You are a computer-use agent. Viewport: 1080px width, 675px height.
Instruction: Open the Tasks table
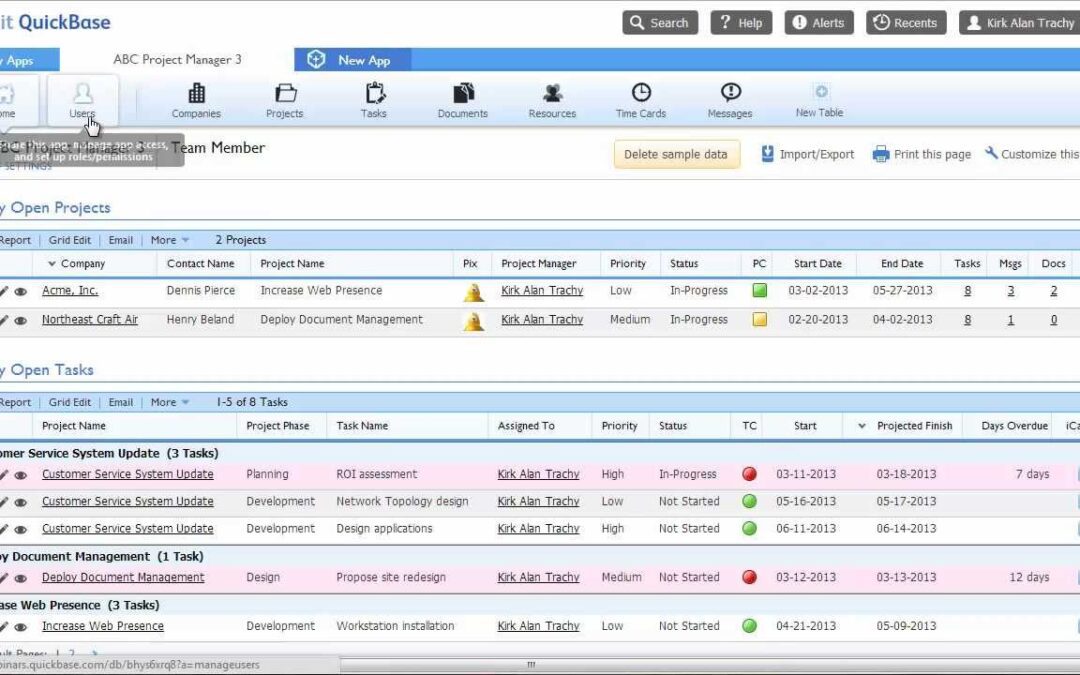point(373,101)
